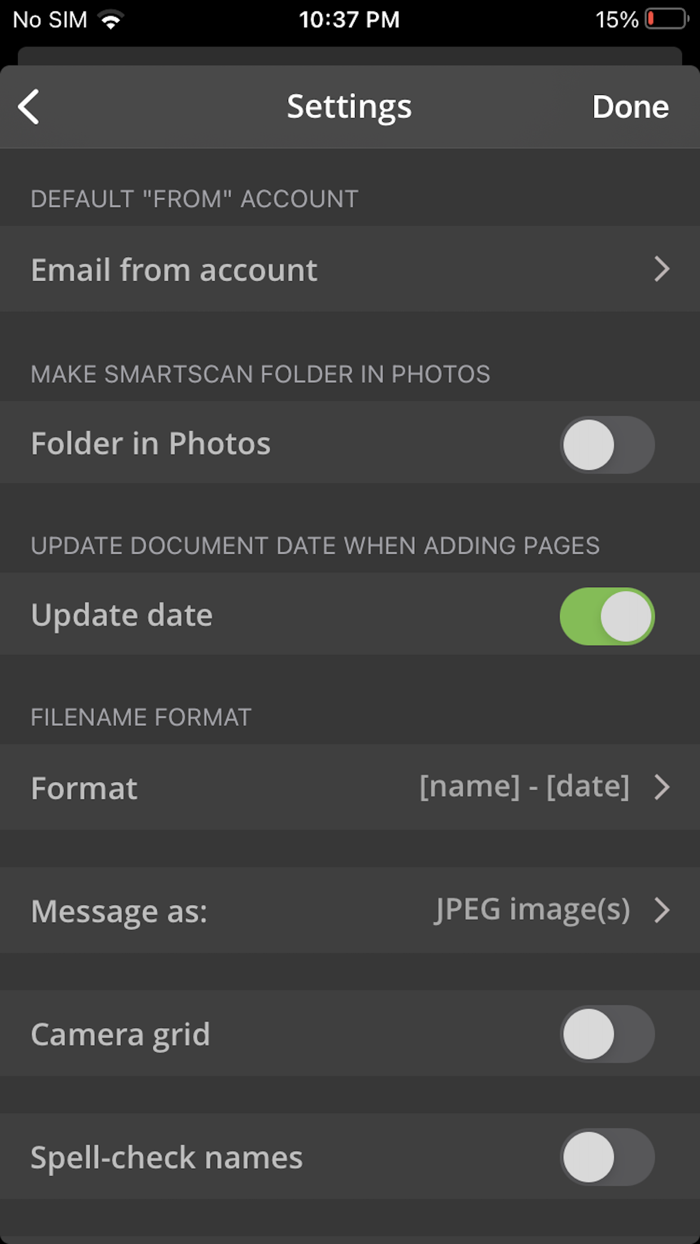Enable the Folder in Photos toggle
This screenshot has height=1244, width=700.
point(607,443)
